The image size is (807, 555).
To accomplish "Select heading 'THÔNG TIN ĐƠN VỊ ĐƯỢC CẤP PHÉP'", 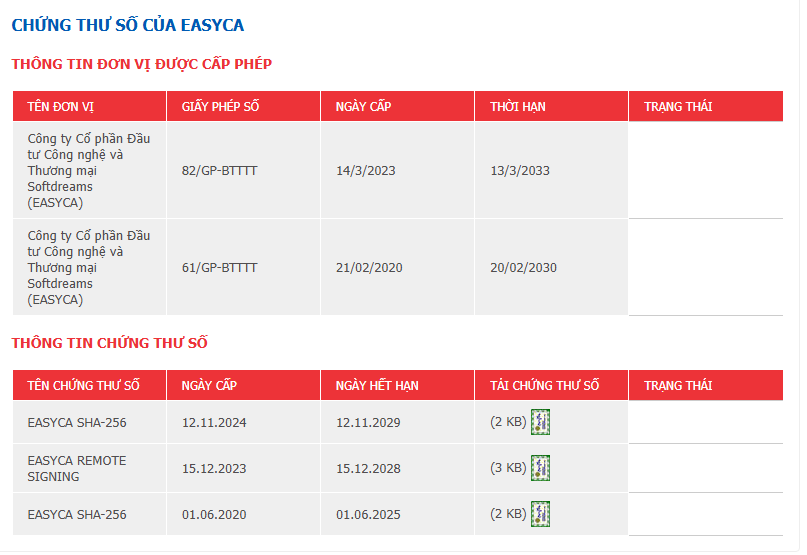I will coord(142,64).
